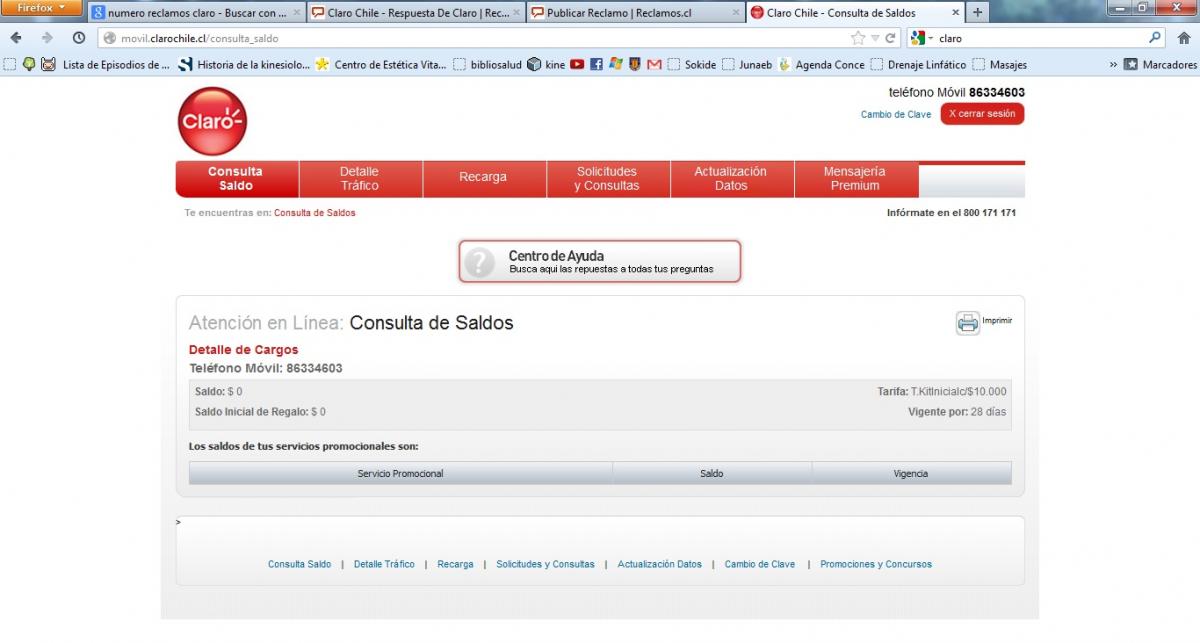1200x643 pixels.
Task: Click the search magnifier icon
Action: pos(1156,38)
